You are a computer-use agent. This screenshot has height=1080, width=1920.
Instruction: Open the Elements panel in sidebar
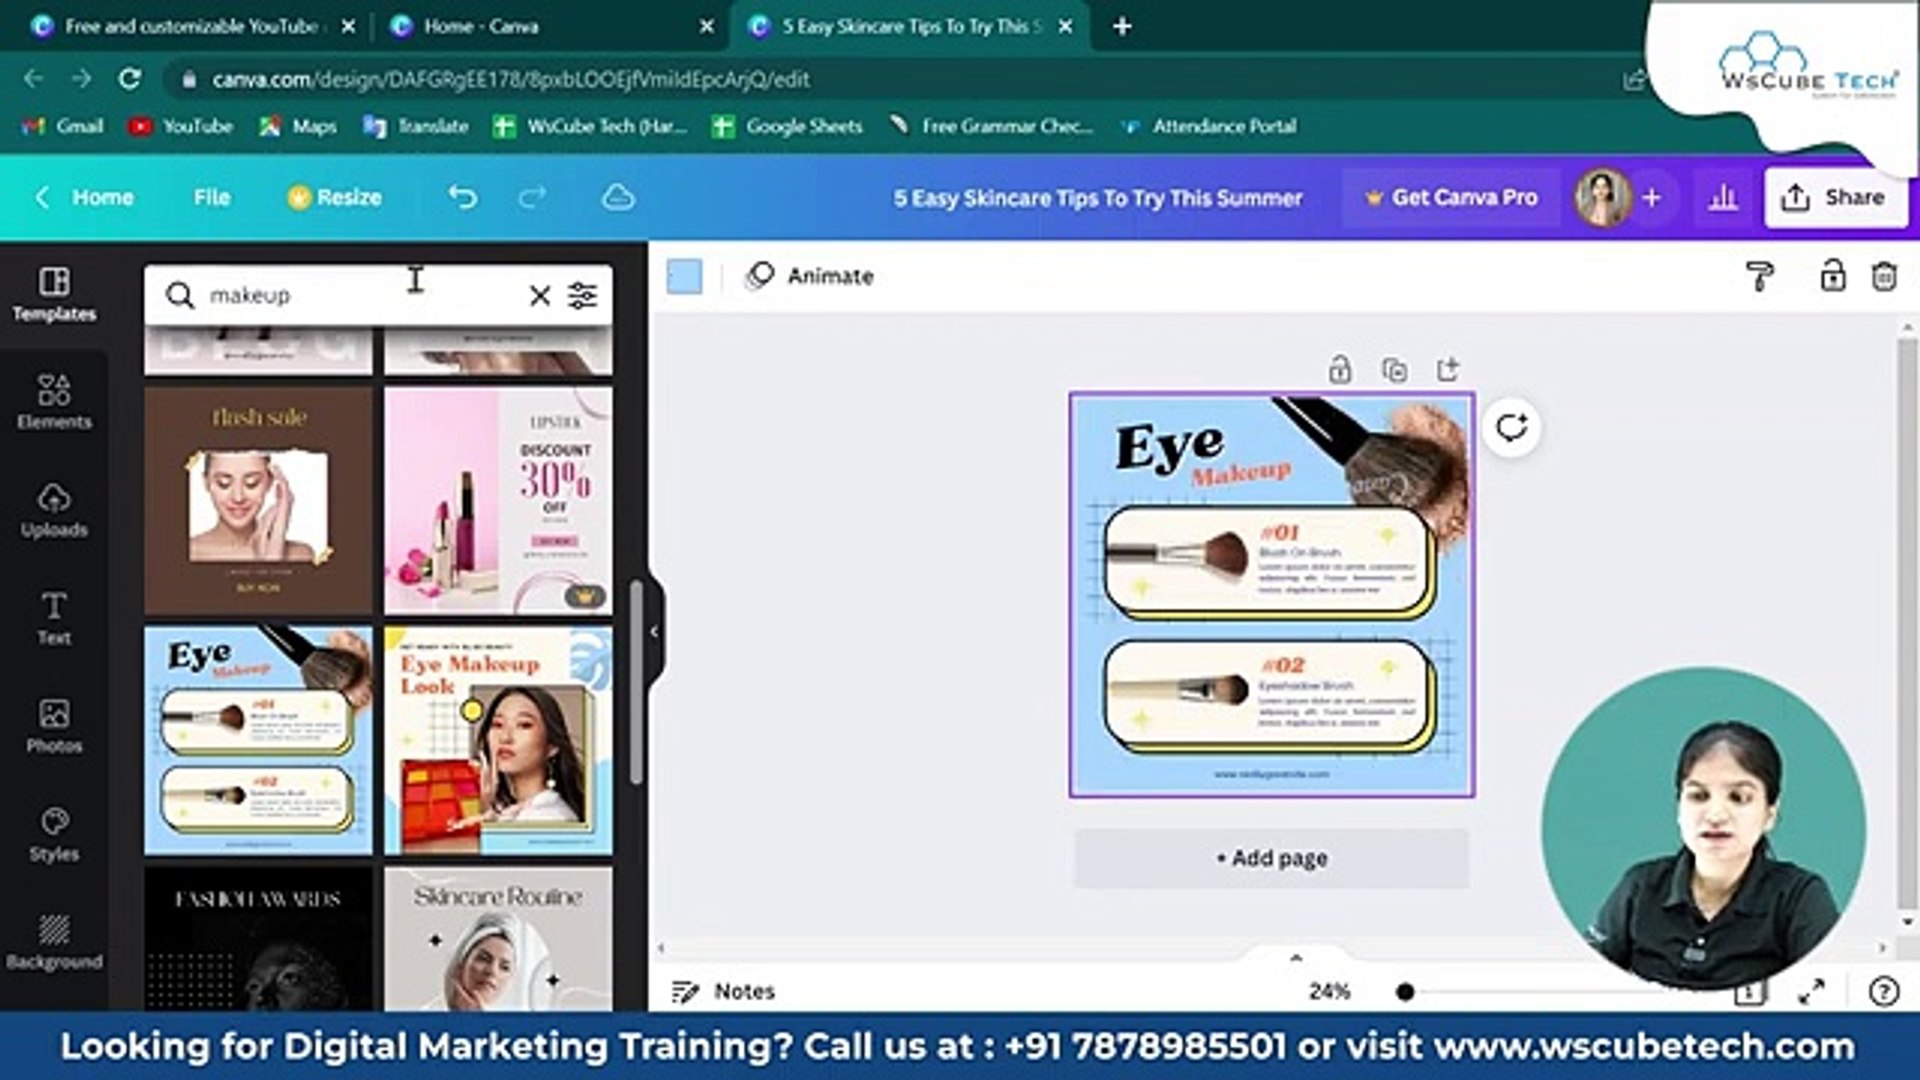click(x=54, y=401)
